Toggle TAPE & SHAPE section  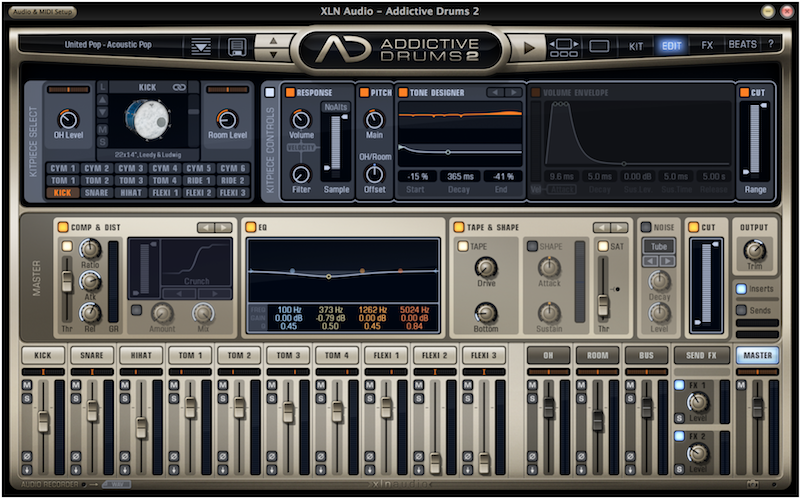tap(459, 227)
